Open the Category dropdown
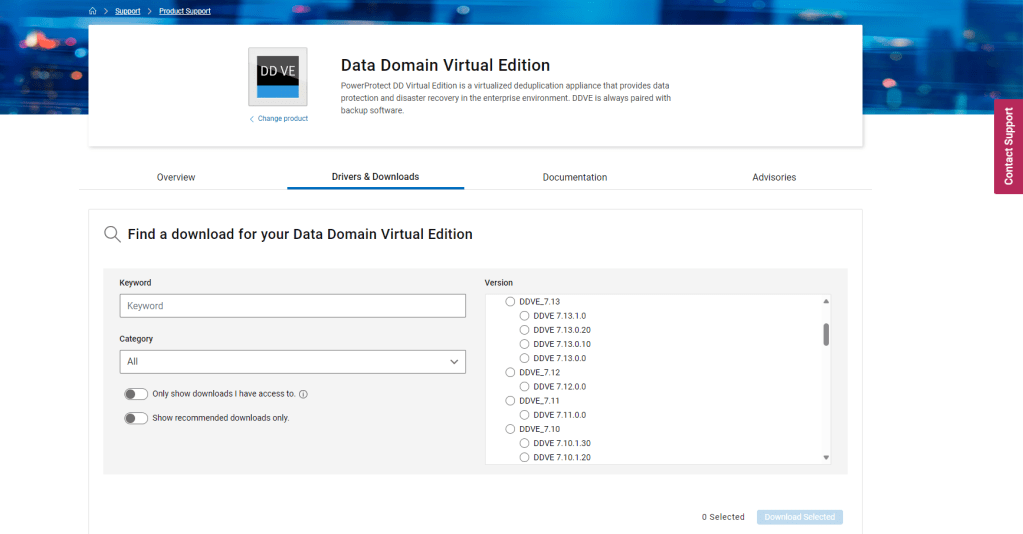 pos(292,361)
